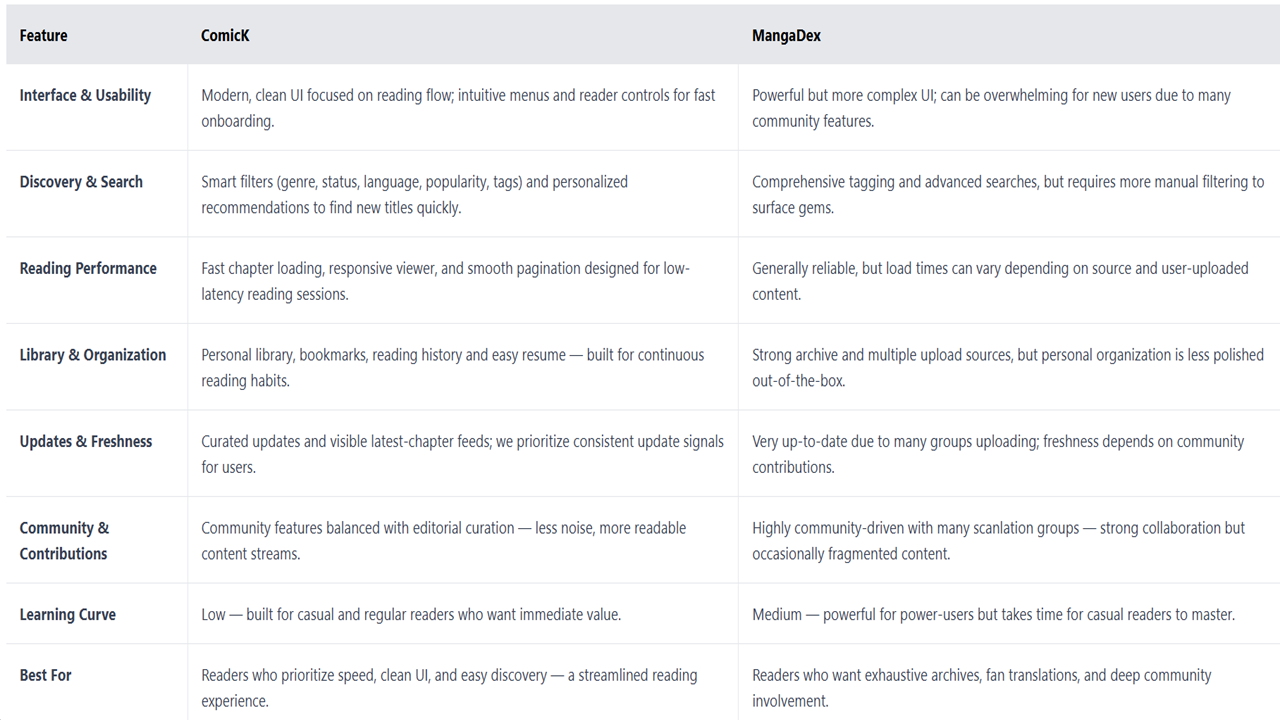
Task: Select the Community & Contributions row label
Action: point(64,541)
